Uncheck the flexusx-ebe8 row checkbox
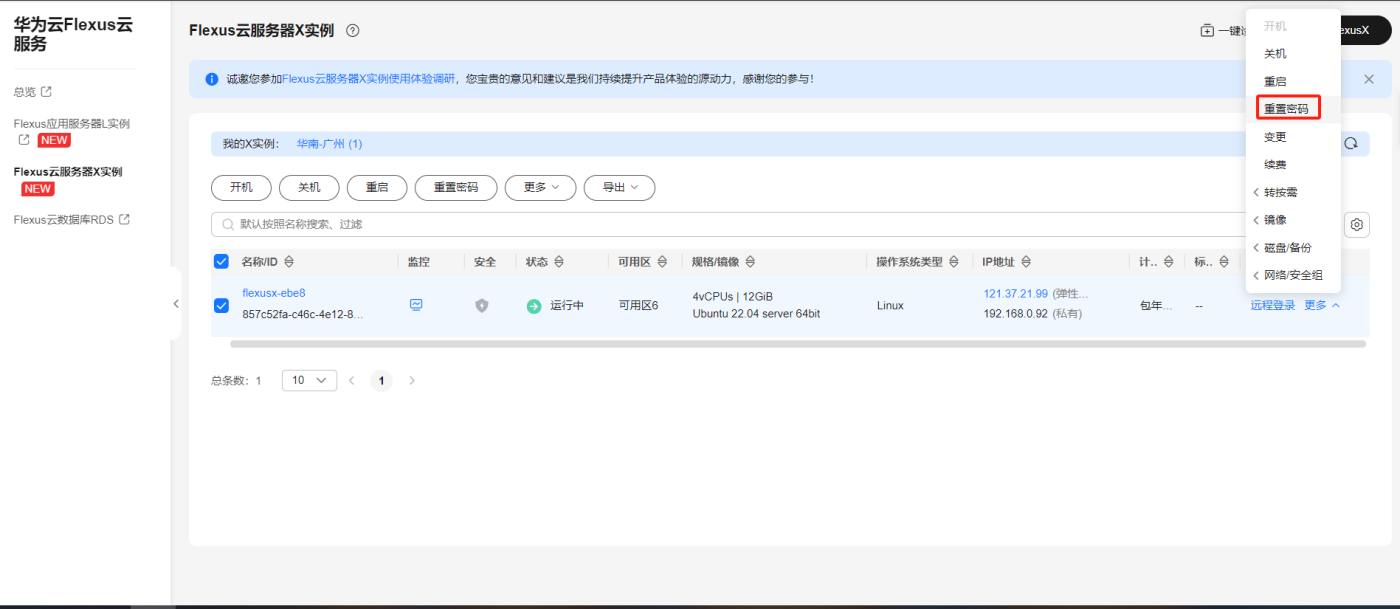The image size is (1400, 609). 221,305
